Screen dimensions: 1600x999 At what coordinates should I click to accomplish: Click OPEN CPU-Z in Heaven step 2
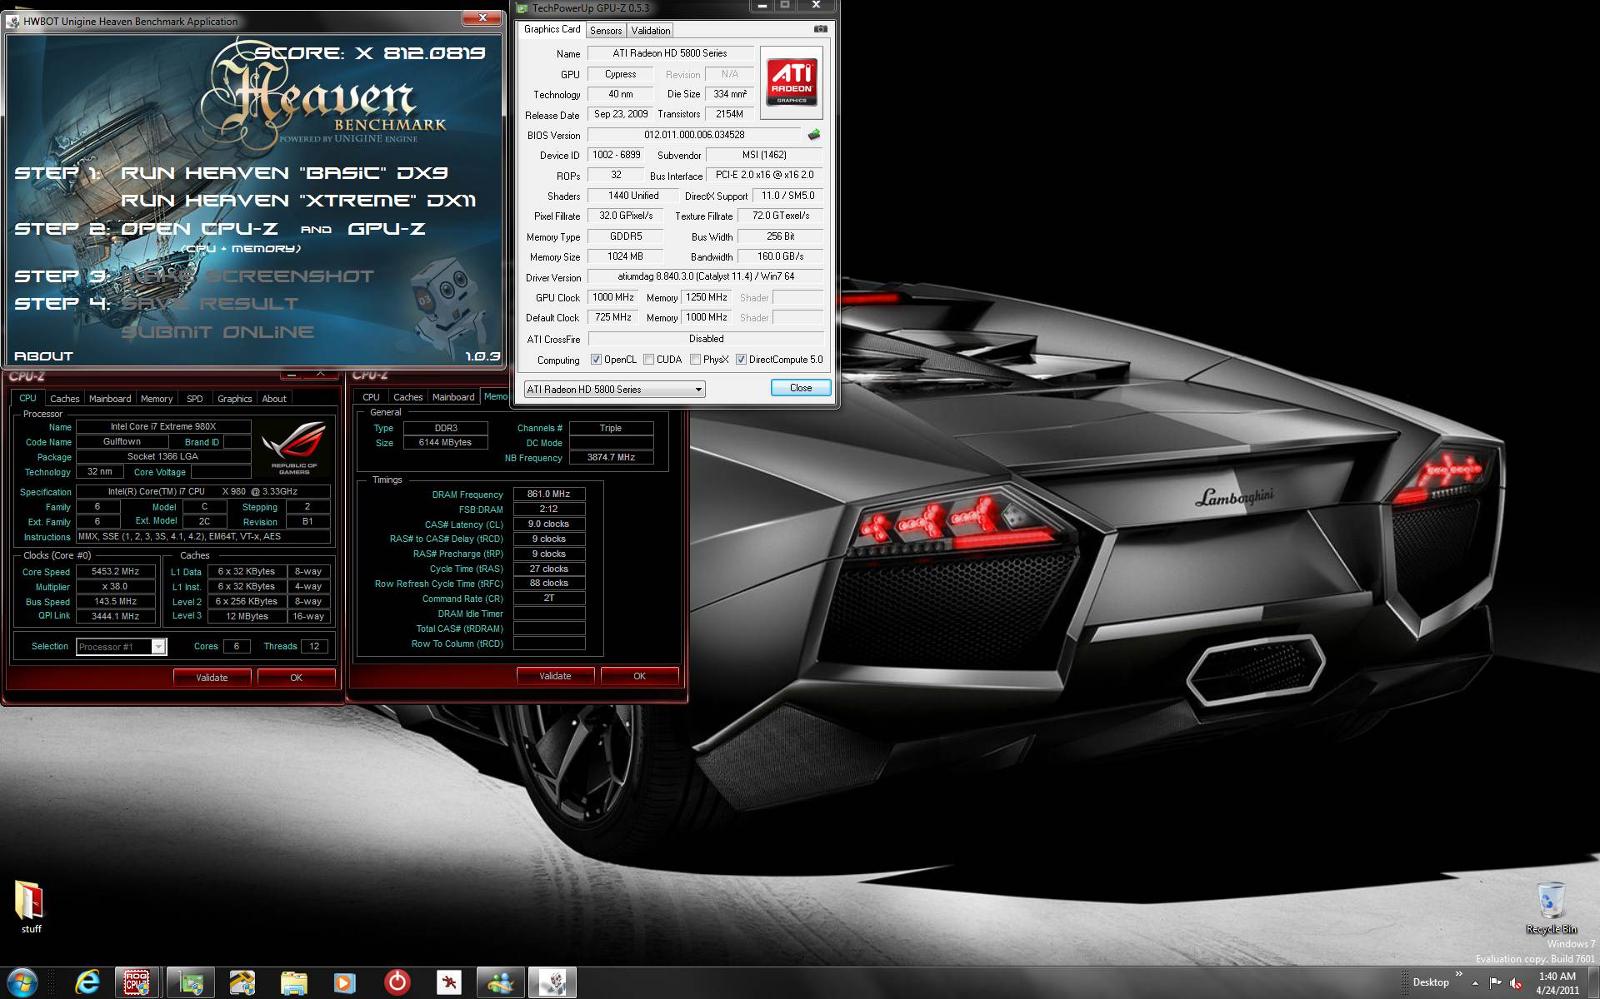tap(199, 229)
